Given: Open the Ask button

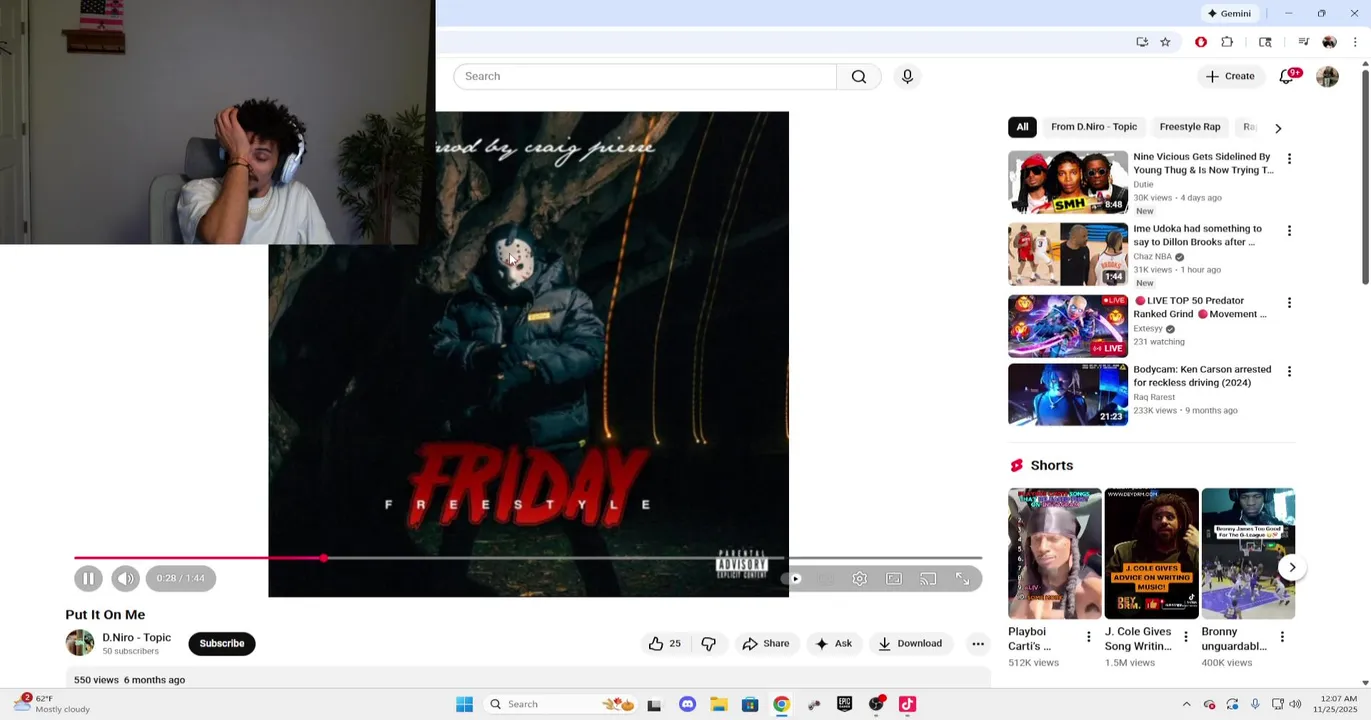Looking at the screenshot, I should tap(833, 644).
